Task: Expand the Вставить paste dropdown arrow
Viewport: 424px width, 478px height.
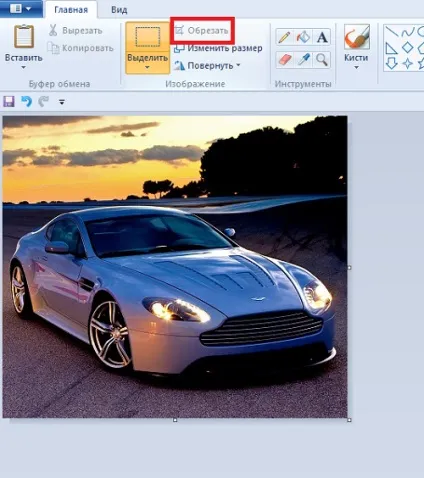Action: [x=23, y=67]
